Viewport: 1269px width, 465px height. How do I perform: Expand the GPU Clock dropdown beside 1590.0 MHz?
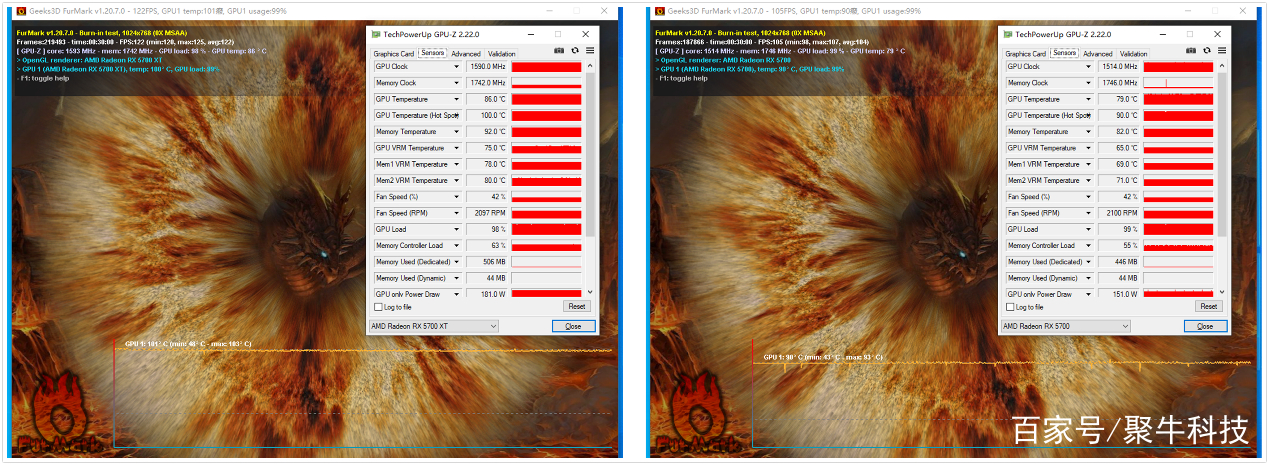pos(457,67)
